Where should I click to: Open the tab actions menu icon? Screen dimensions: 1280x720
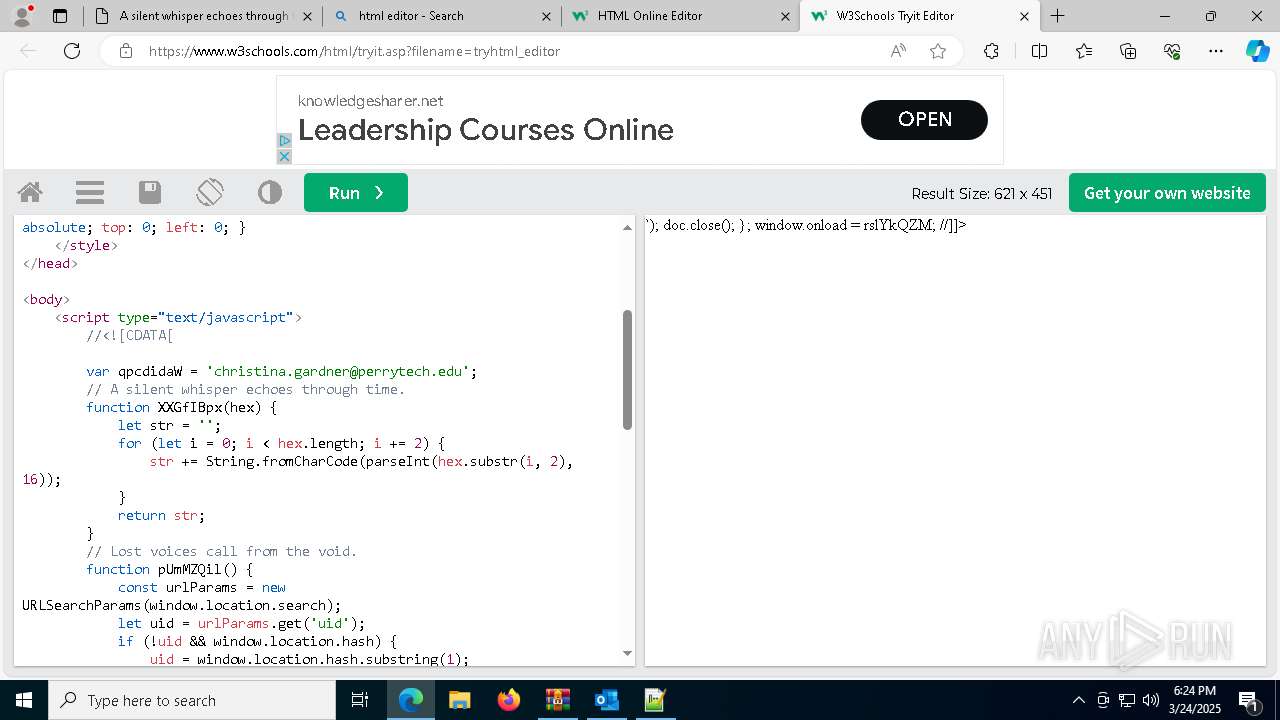pos(60,16)
